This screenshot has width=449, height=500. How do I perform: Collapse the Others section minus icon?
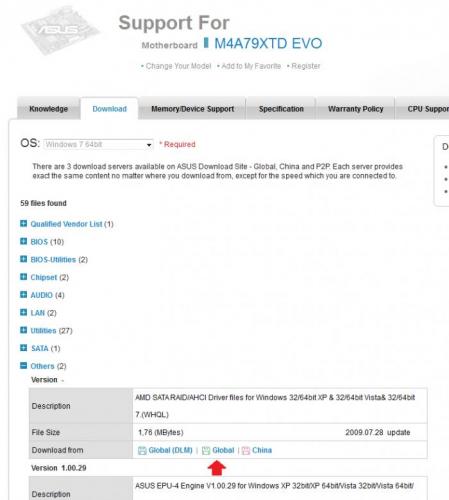[23, 366]
